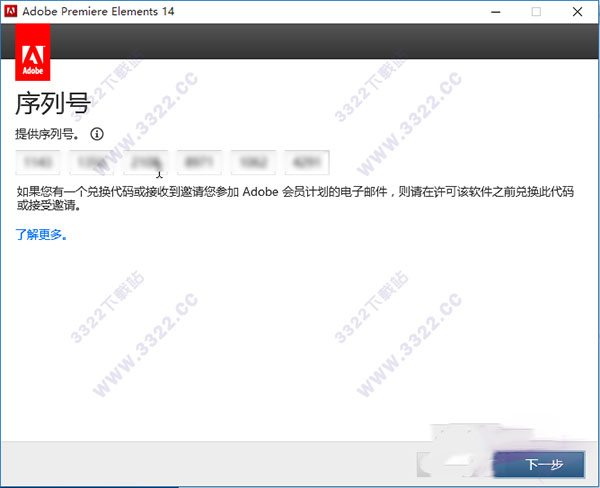Image resolution: width=600 pixels, height=488 pixels.
Task: Focus the third serial number field
Action: click(x=145, y=163)
